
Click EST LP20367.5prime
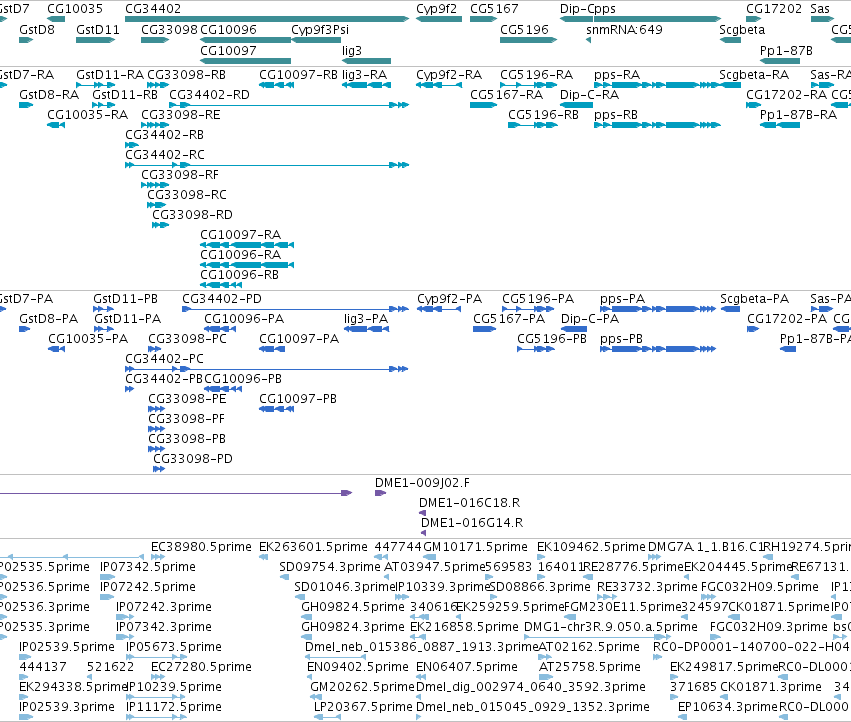coord(327,717)
